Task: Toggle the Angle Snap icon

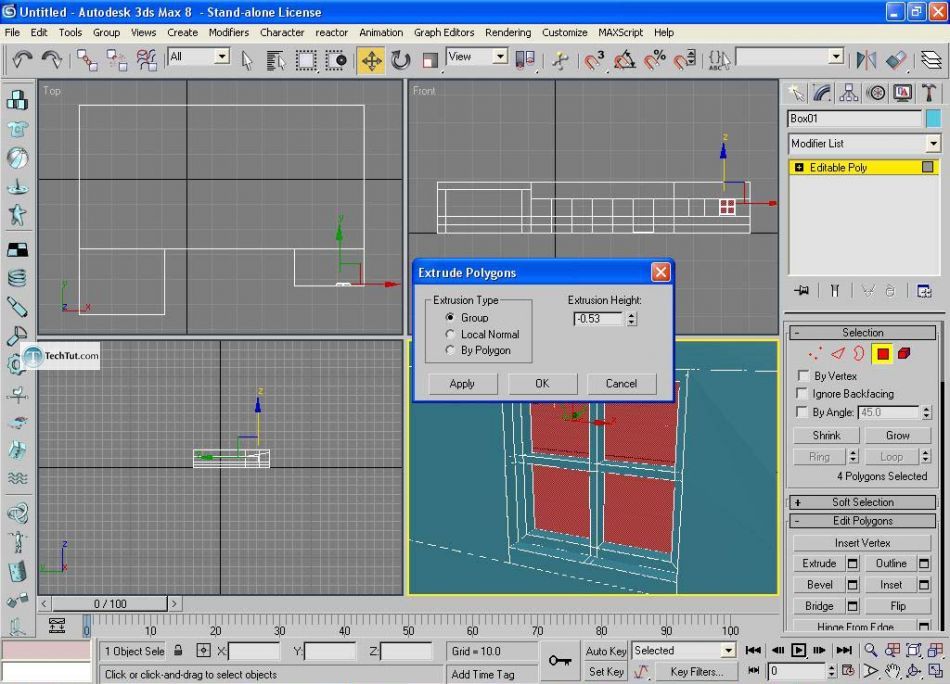Action: 624,61
